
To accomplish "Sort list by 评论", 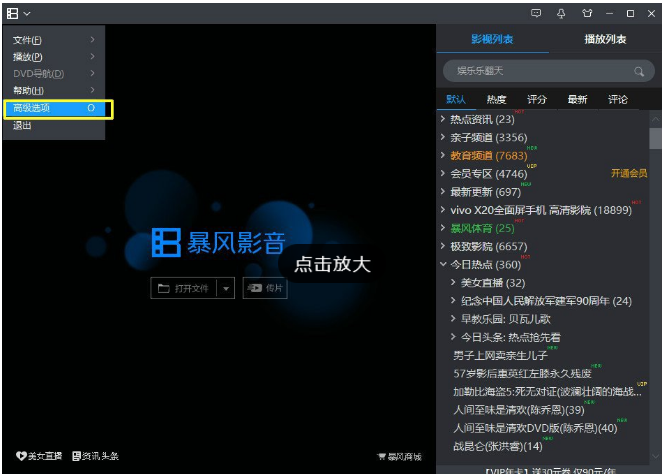I will (x=618, y=100).
